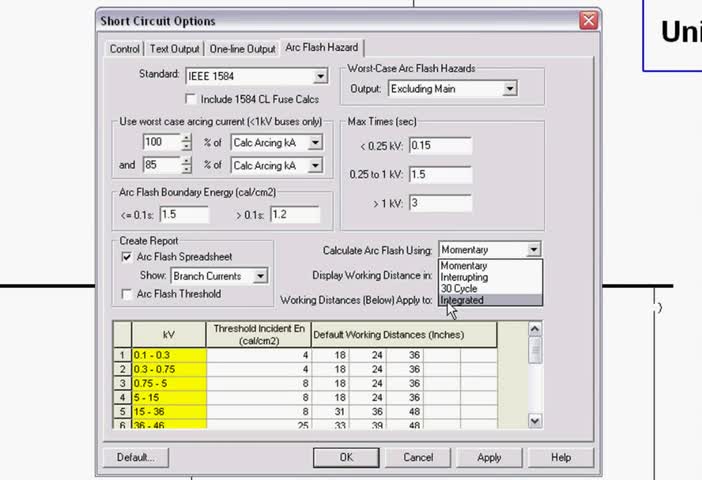Open the One-line Output tab

[242, 48]
